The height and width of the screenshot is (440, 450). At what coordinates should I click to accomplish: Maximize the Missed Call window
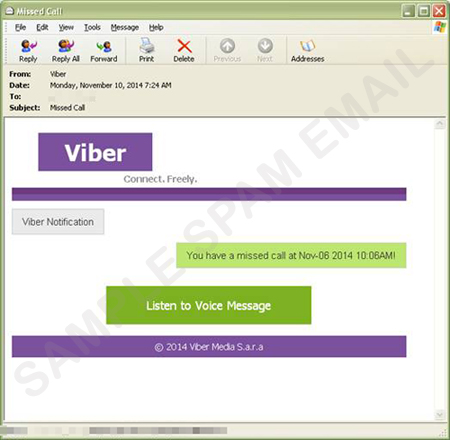(424, 11)
